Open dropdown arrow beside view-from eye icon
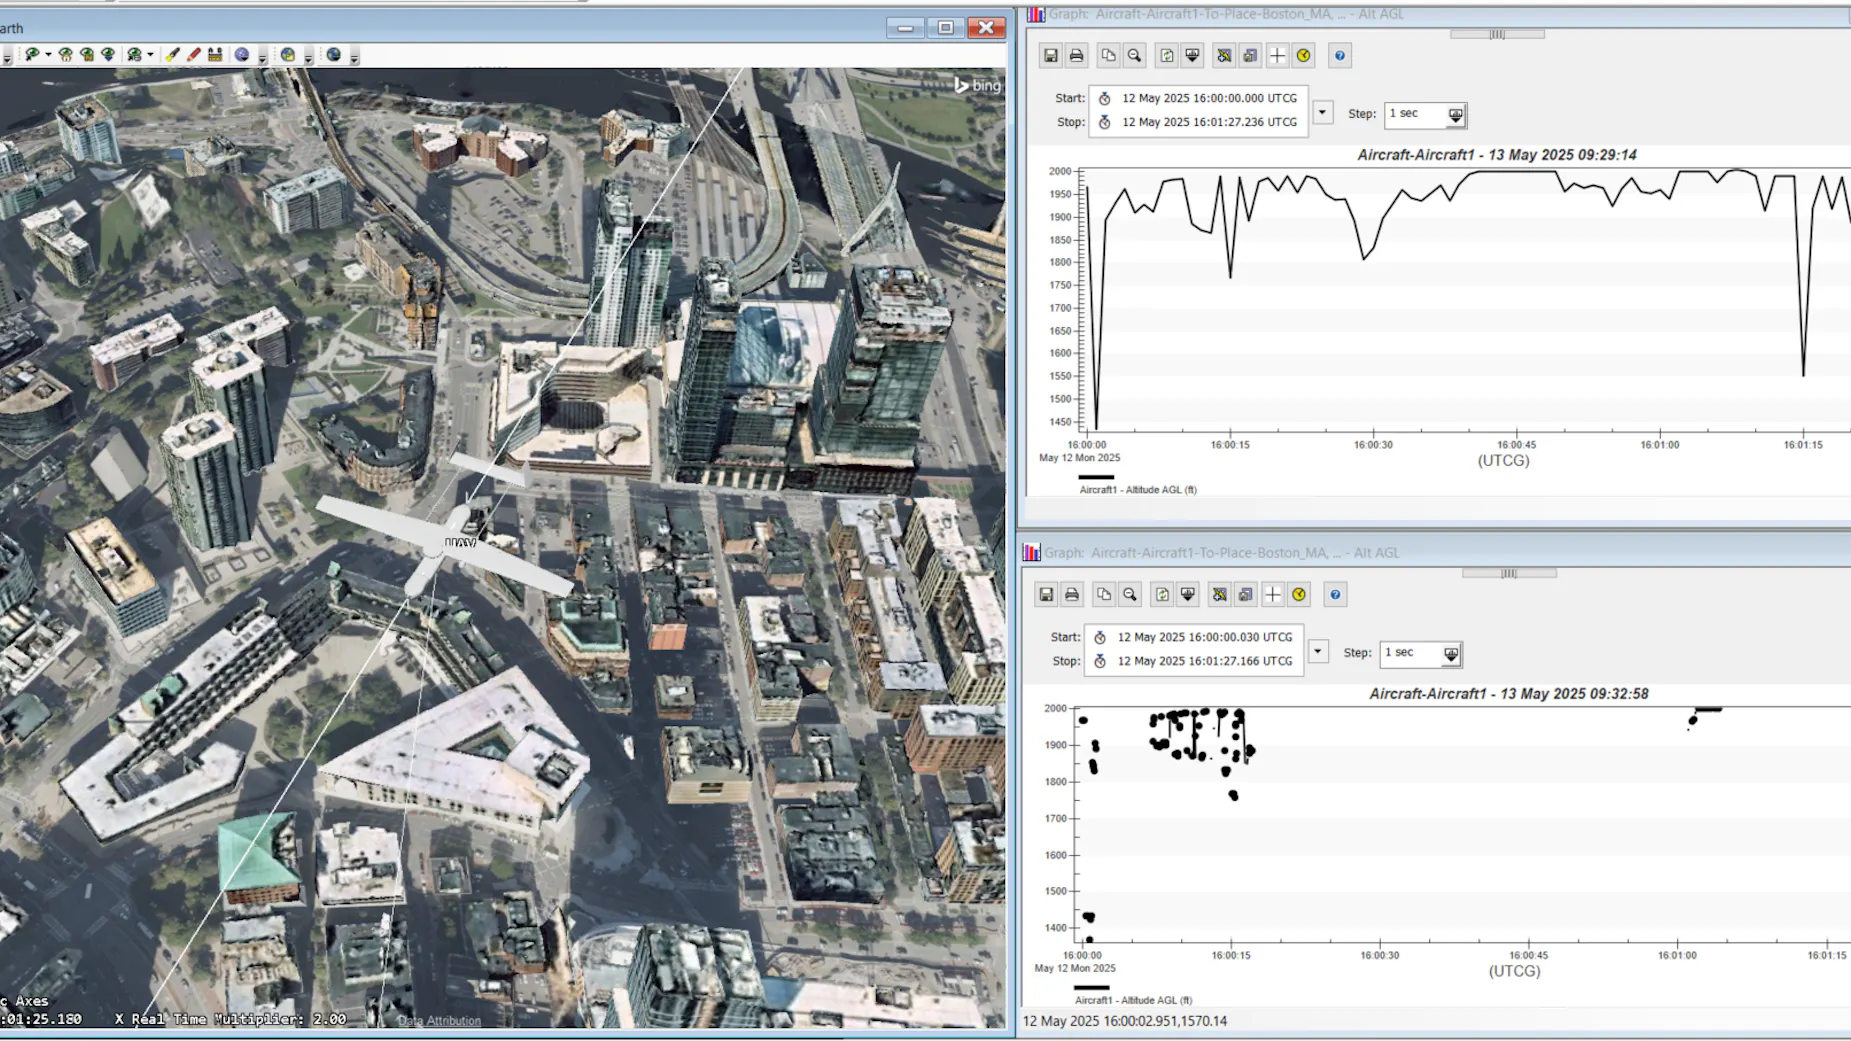 48,55
